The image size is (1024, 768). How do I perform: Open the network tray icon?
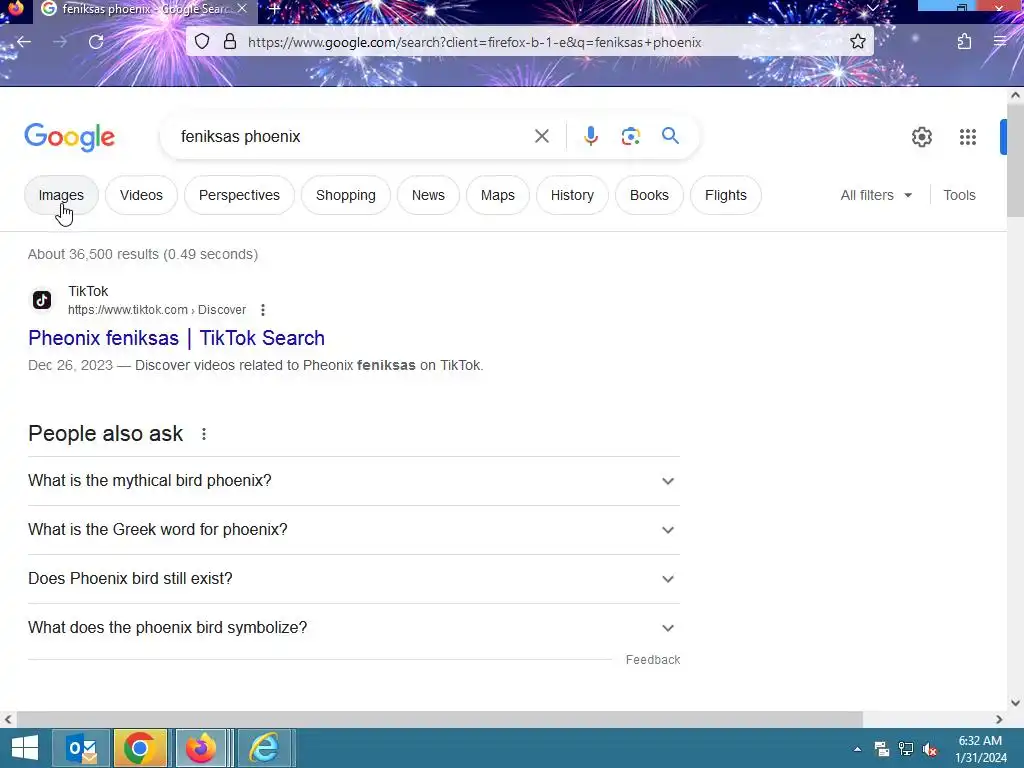906,749
